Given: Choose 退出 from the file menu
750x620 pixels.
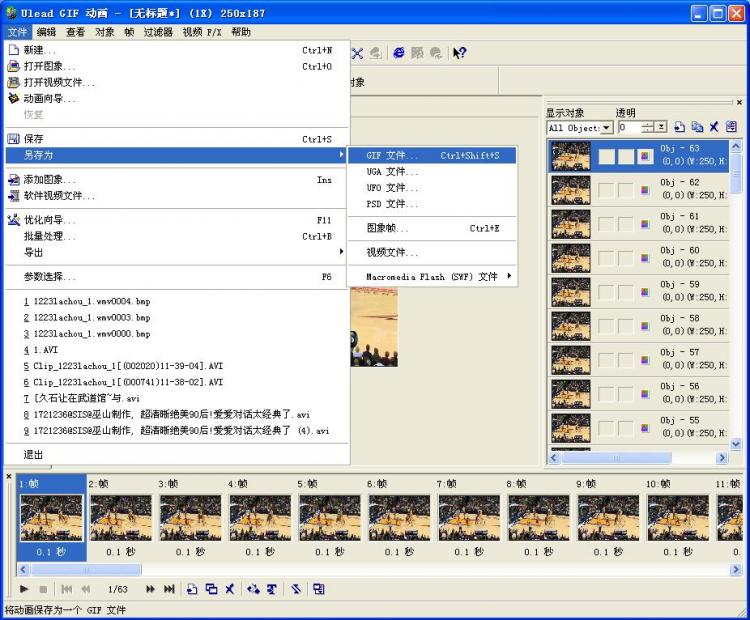Looking at the screenshot, I should coord(177,454).
